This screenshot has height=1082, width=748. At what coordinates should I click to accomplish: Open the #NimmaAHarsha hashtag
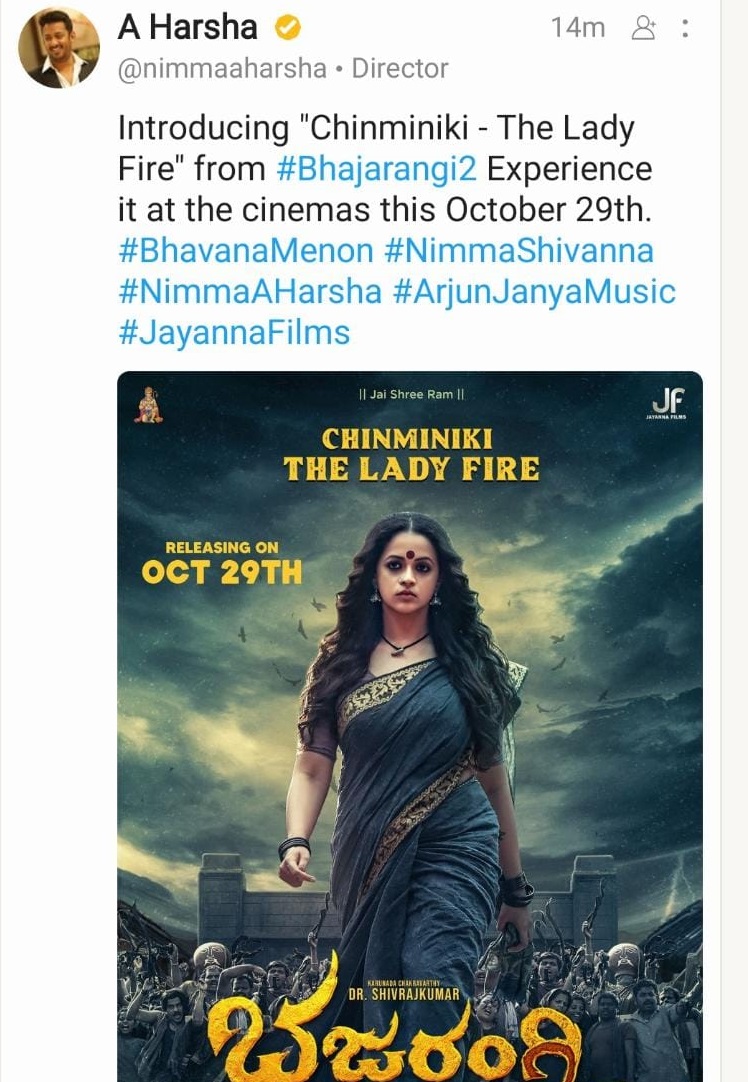[x=250, y=291]
